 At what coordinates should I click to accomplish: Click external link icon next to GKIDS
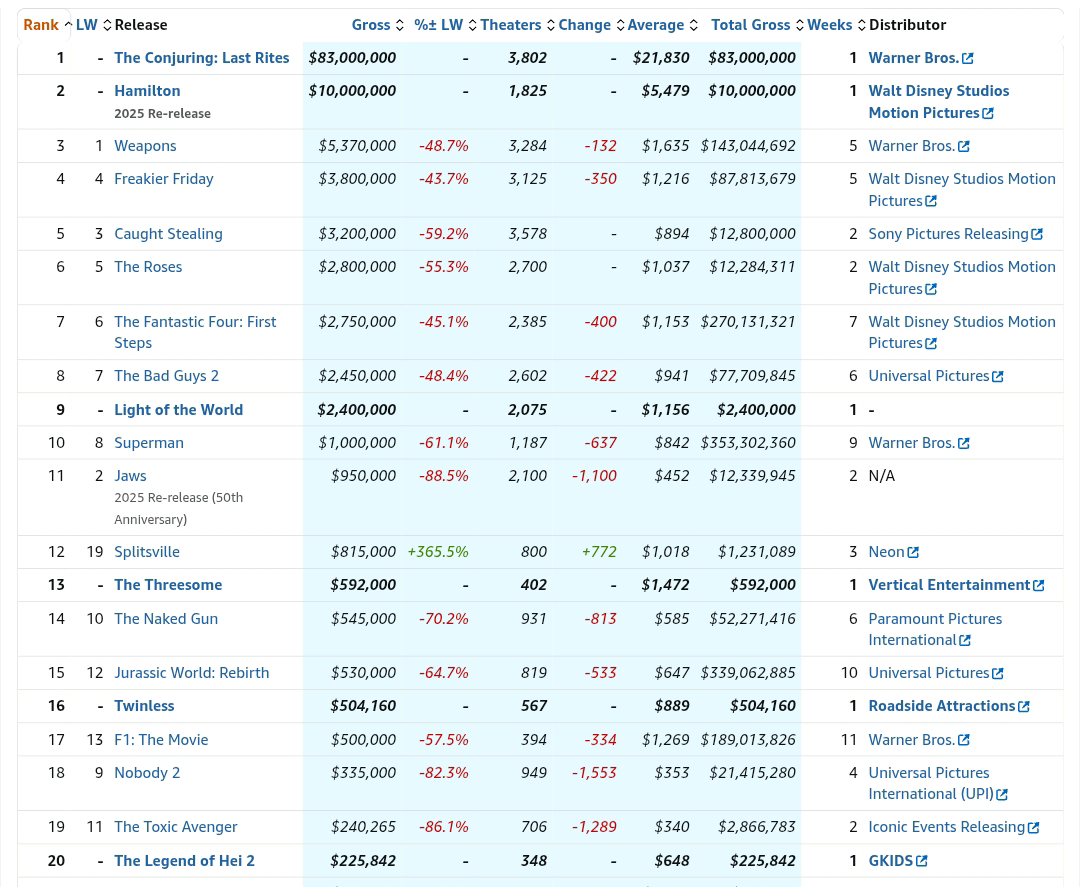[x=922, y=861]
